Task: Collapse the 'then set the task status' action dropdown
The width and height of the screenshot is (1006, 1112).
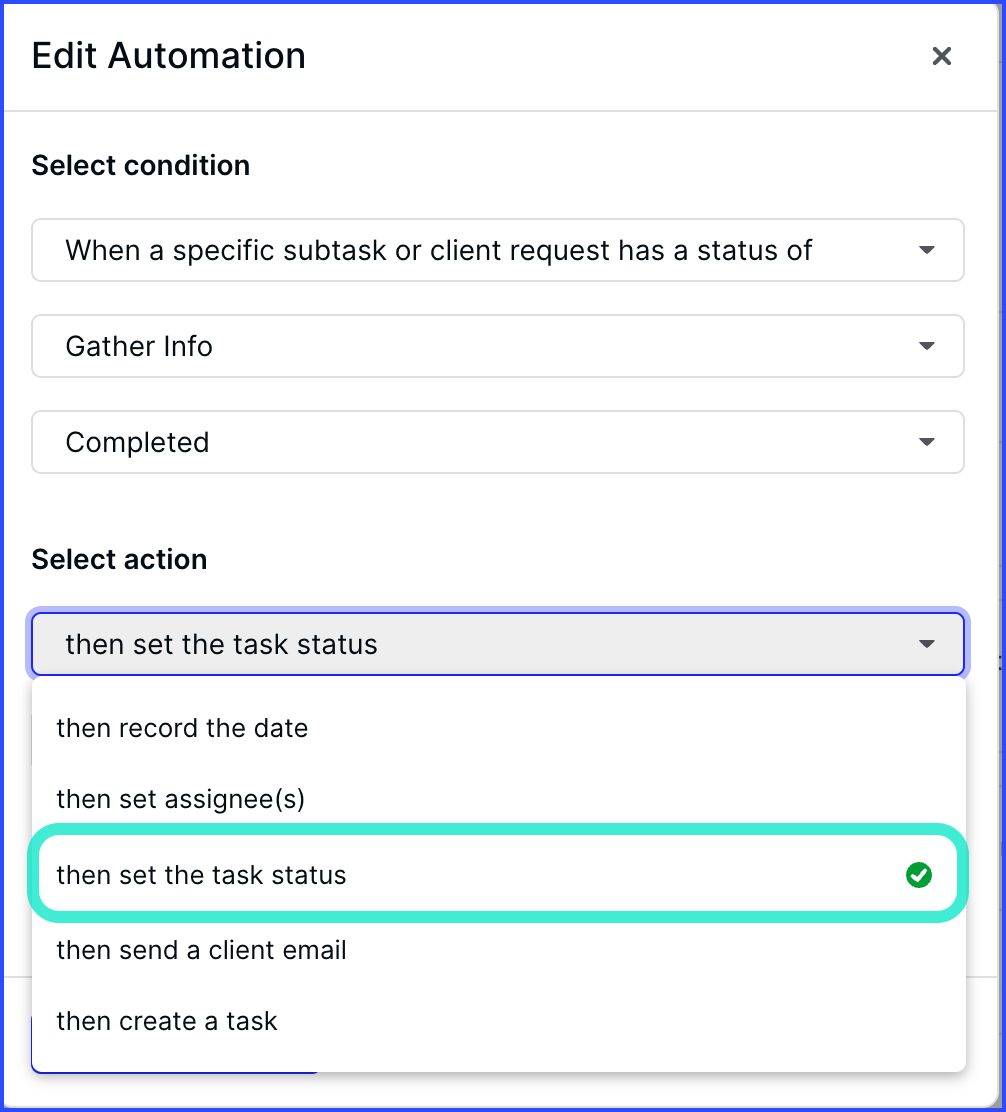Action: [498, 644]
